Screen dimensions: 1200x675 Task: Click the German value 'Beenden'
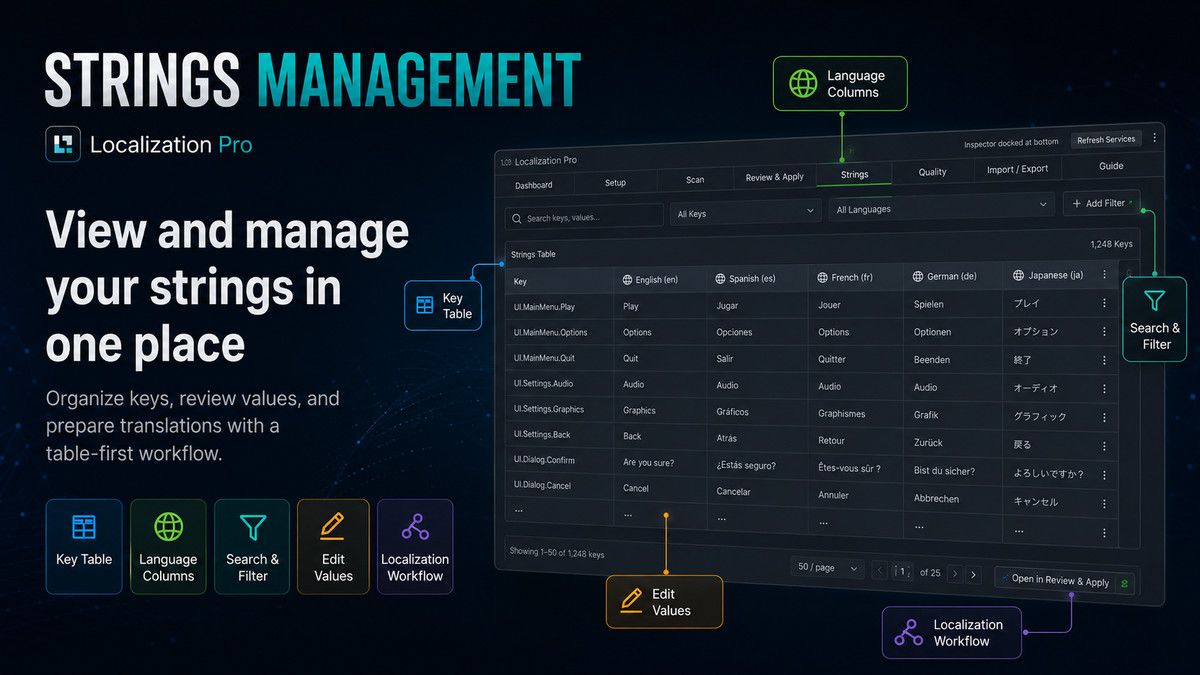(x=932, y=359)
